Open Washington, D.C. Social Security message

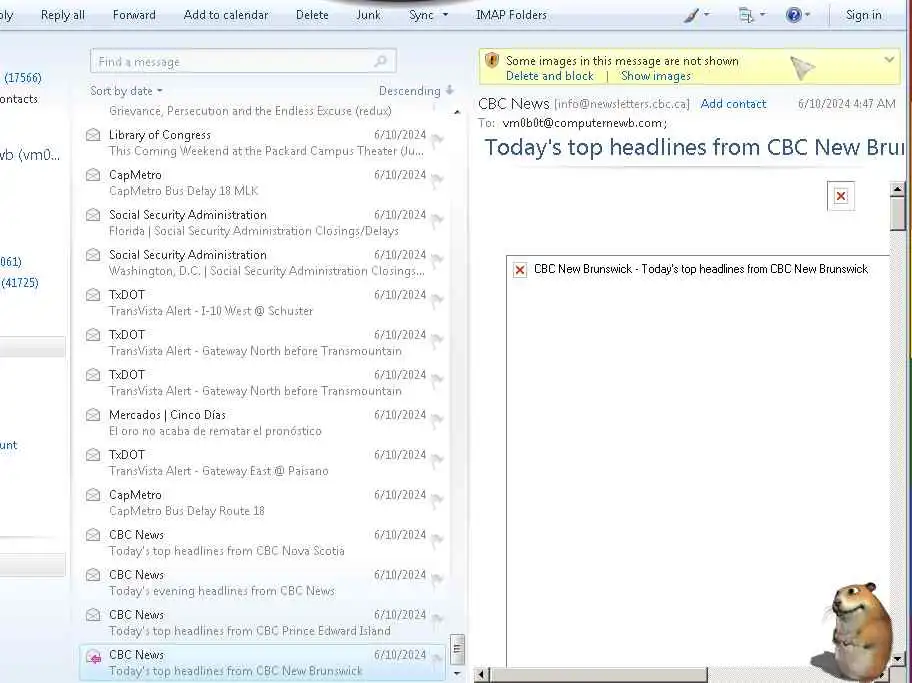coord(262,263)
